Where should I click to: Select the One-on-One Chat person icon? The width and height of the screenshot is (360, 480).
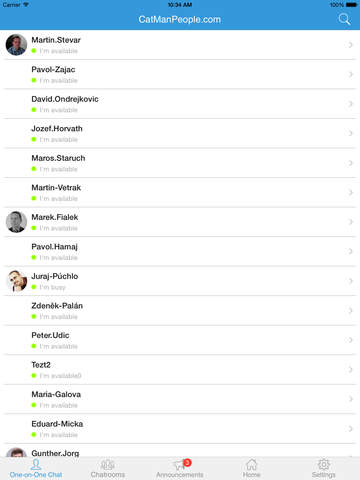pos(36,464)
